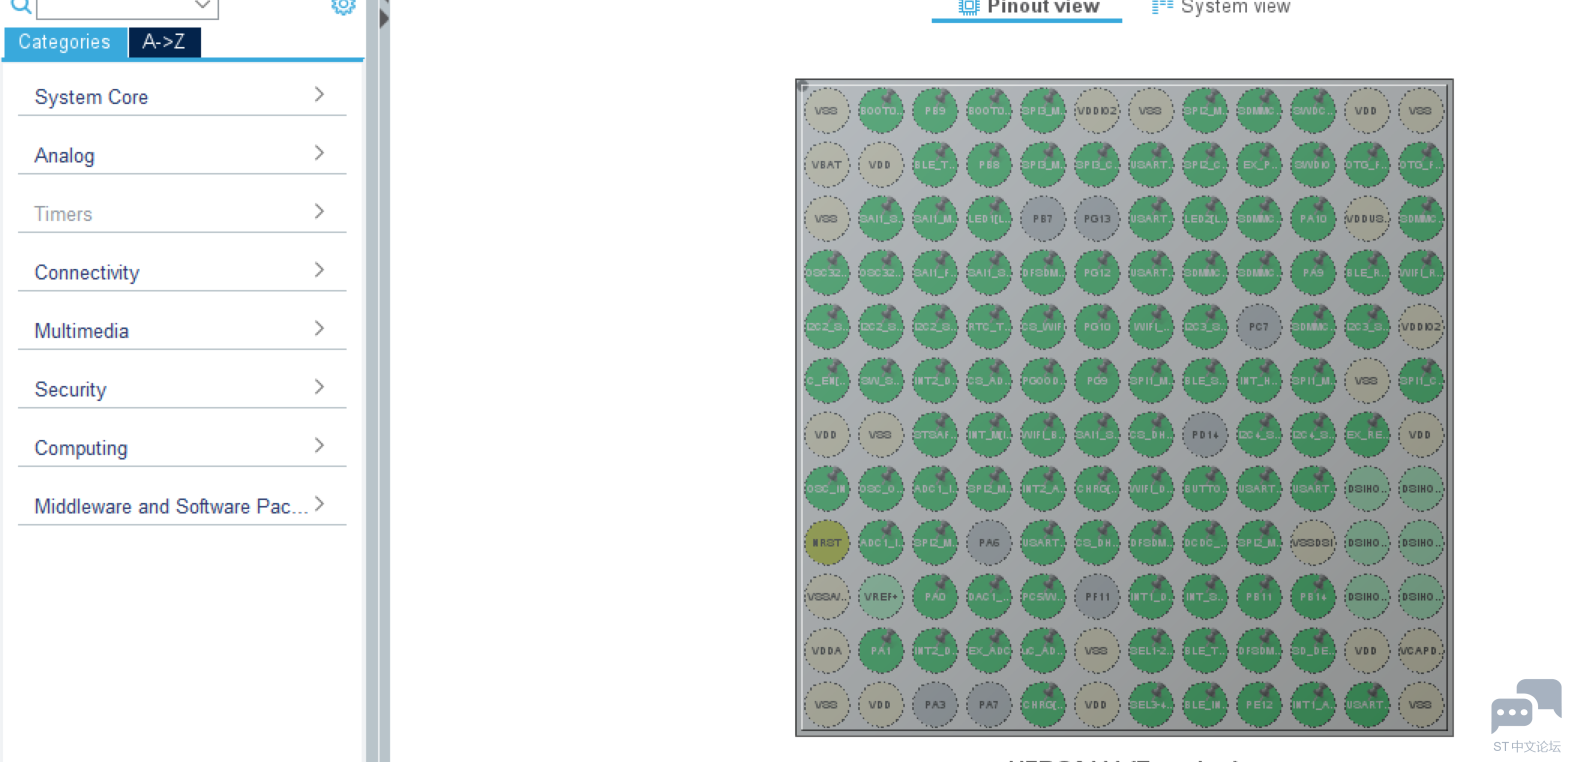Select the SEL1-2 pin
The image size is (1570, 762).
(1151, 651)
